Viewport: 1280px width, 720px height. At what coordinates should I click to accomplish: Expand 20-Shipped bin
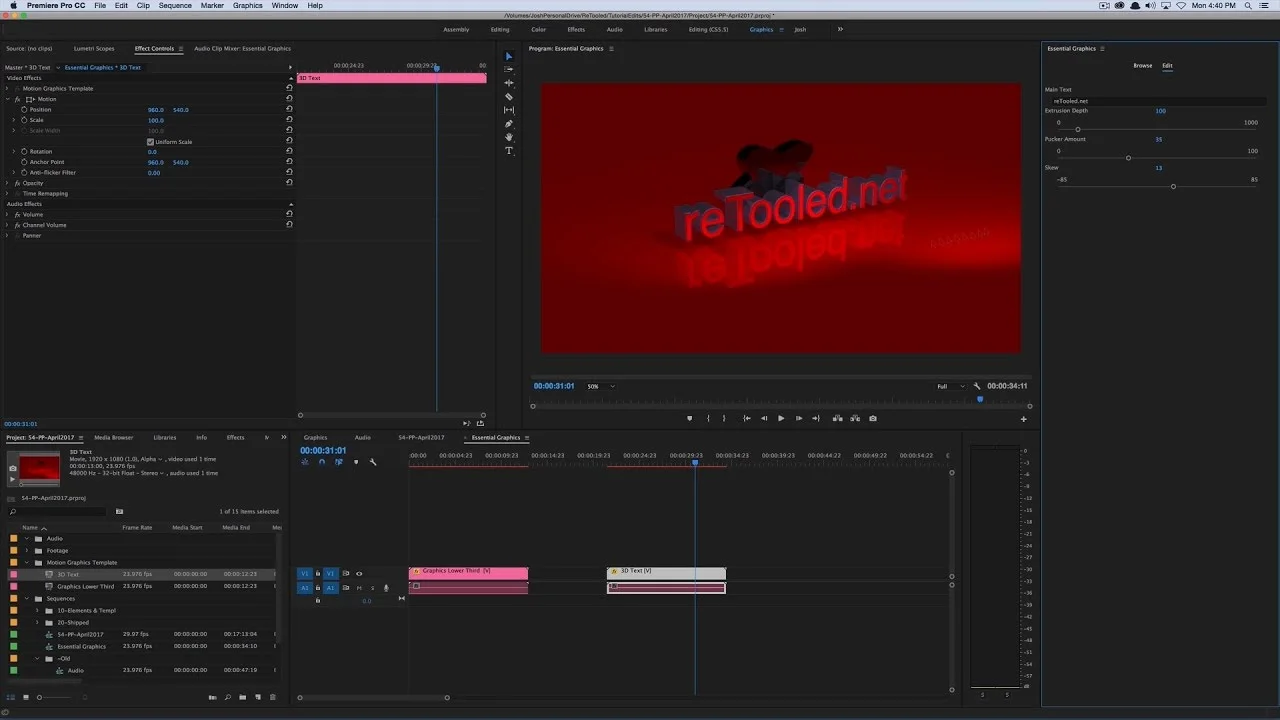pos(37,623)
